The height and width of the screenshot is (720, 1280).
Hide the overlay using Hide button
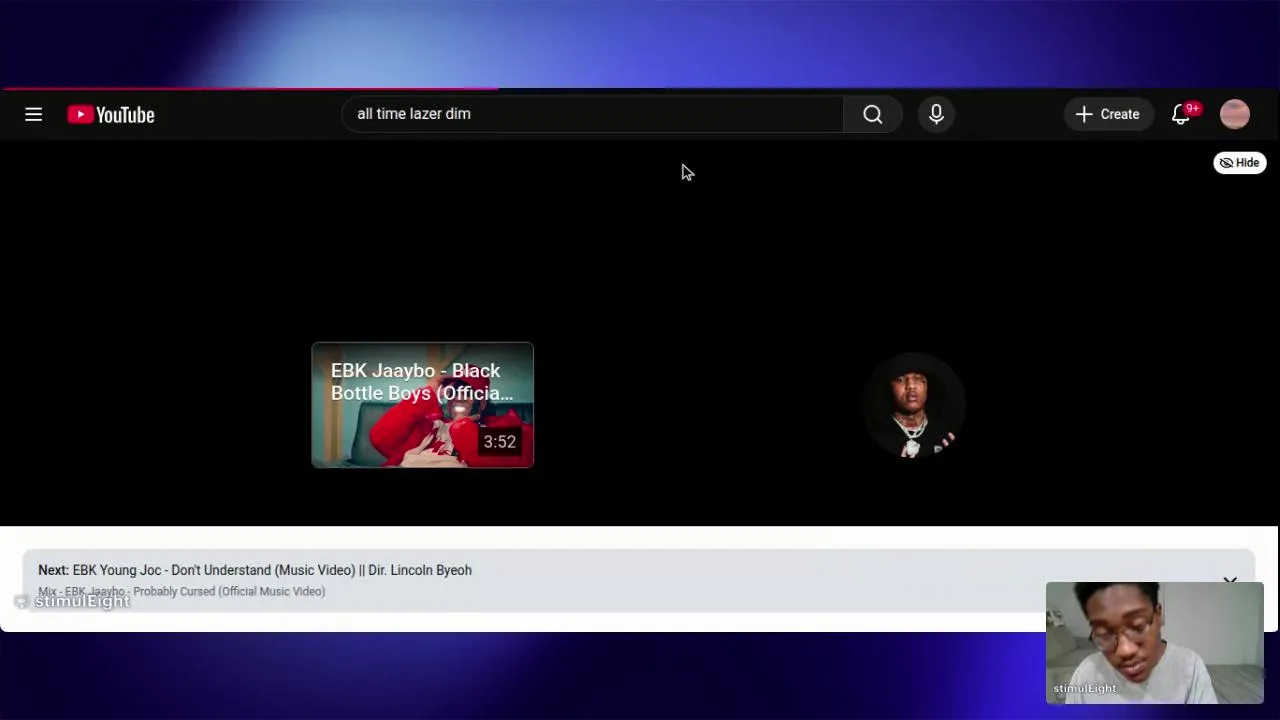click(x=1239, y=163)
